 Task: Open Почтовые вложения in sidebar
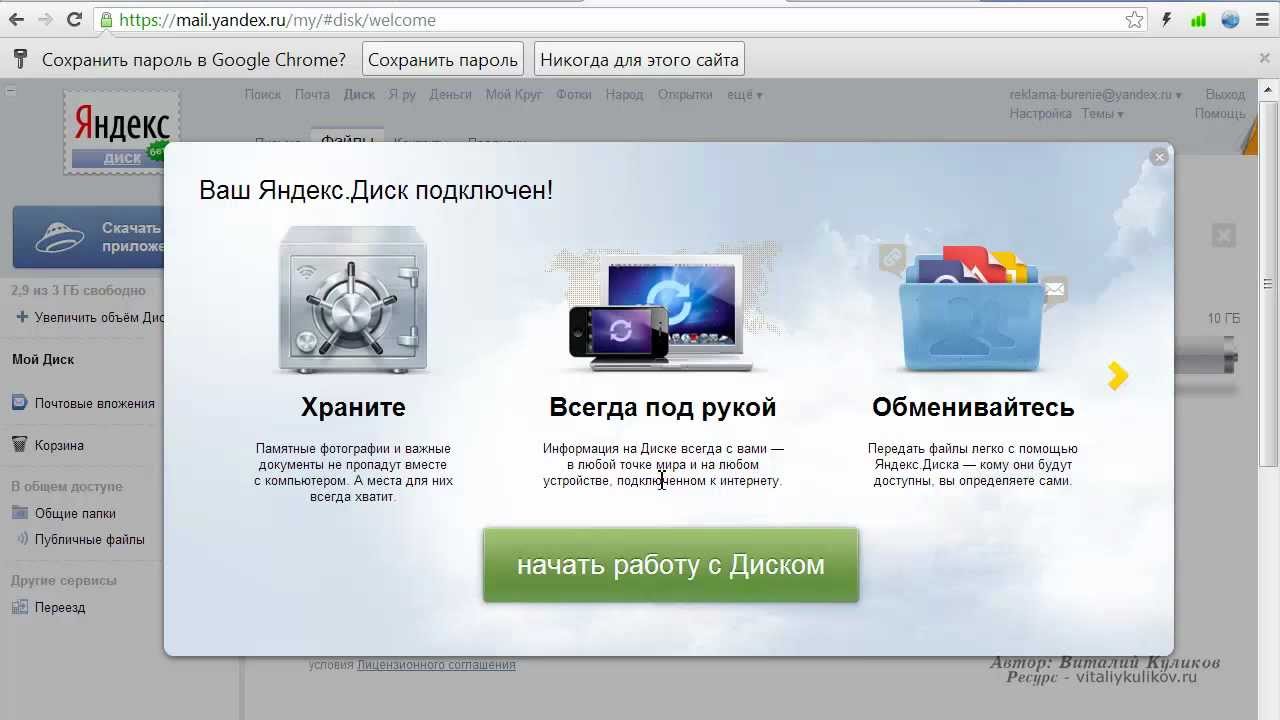point(94,403)
